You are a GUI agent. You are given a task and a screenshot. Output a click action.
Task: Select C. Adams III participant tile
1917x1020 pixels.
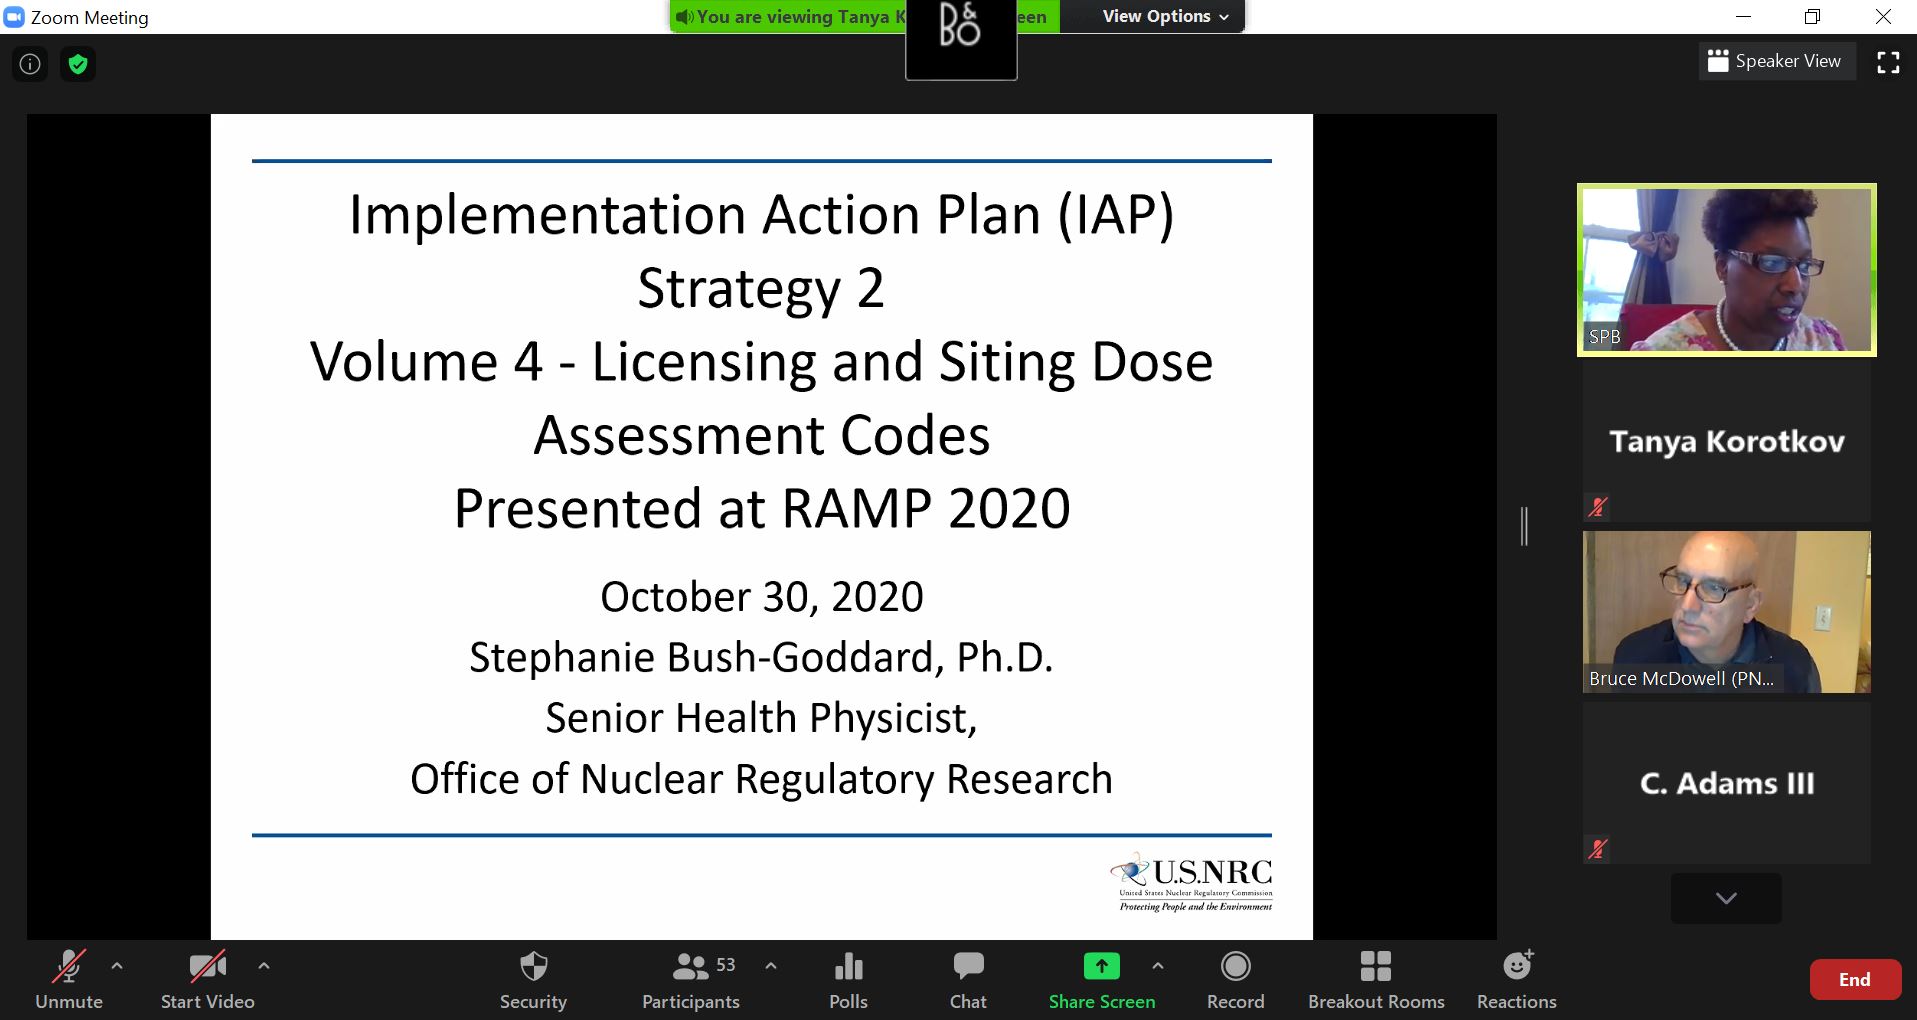coord(1727,783)
